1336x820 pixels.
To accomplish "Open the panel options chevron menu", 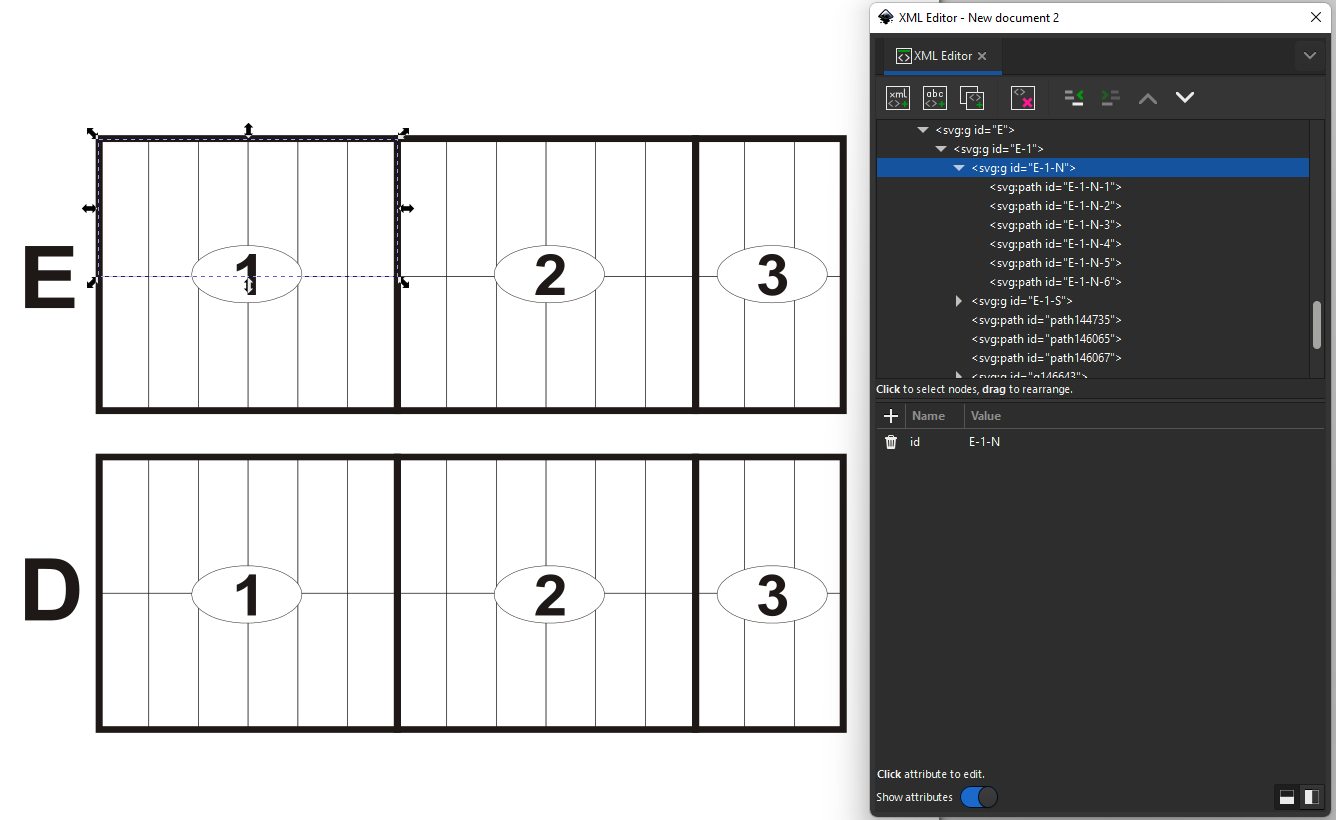I will click(1310, 56).
